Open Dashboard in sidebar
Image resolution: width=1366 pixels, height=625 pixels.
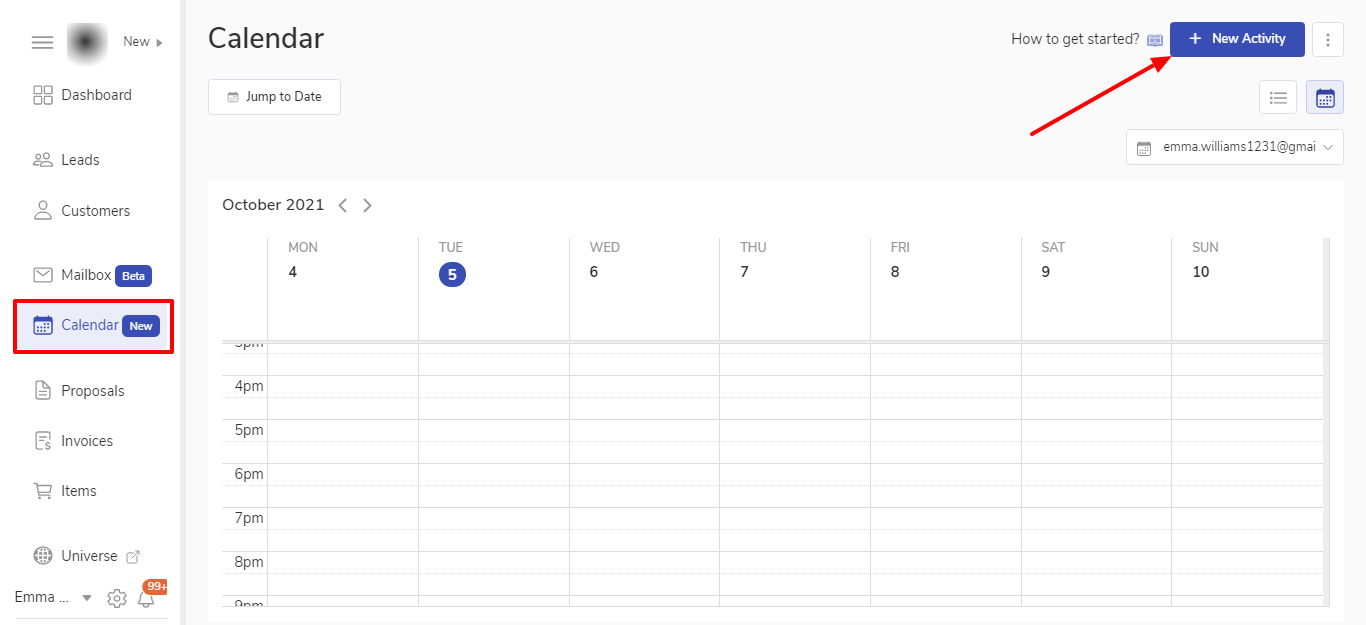[x=96, y=95]
